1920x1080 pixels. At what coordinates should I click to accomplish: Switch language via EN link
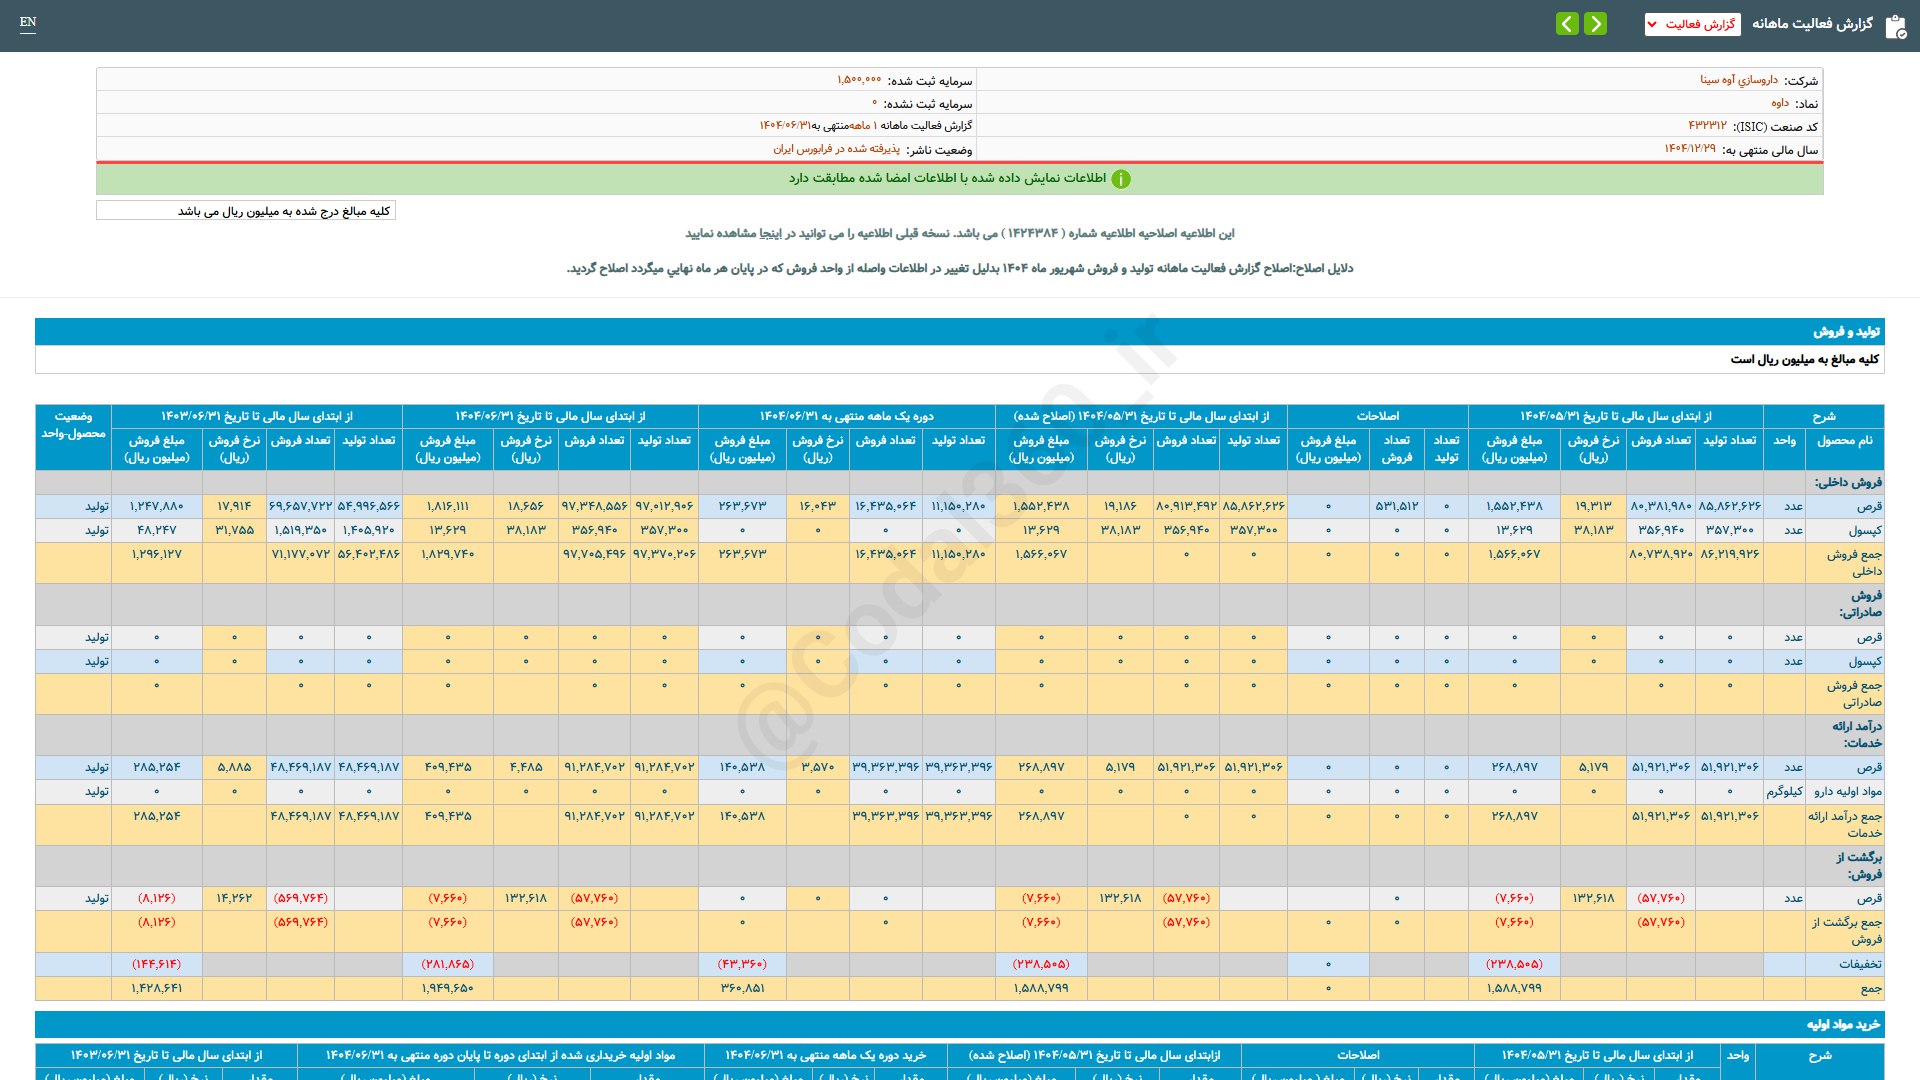28,22
